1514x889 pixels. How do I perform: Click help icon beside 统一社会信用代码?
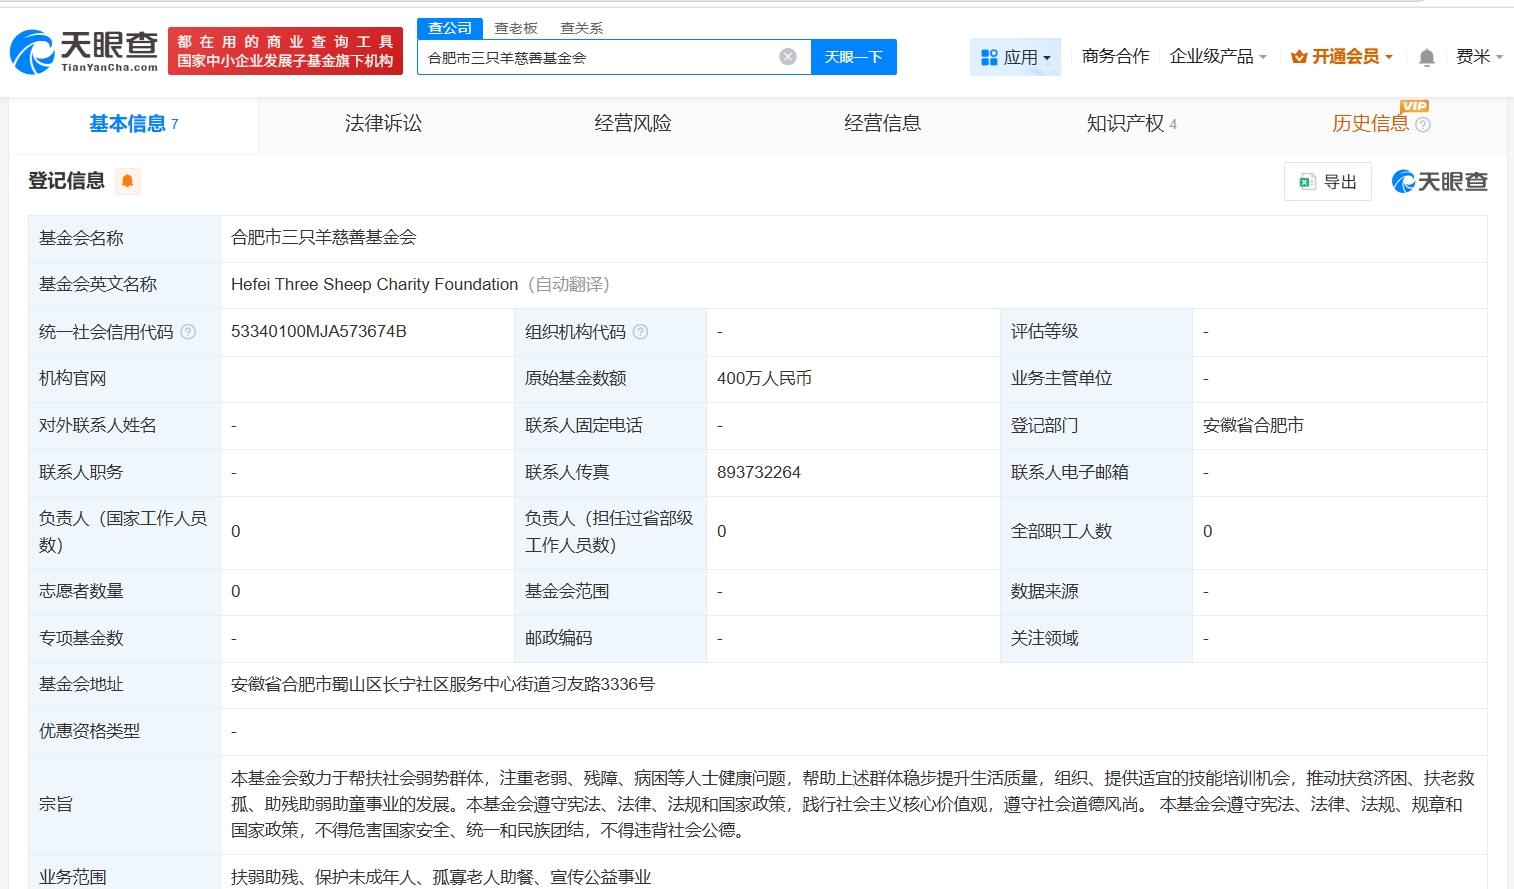[x=188, y=332]
